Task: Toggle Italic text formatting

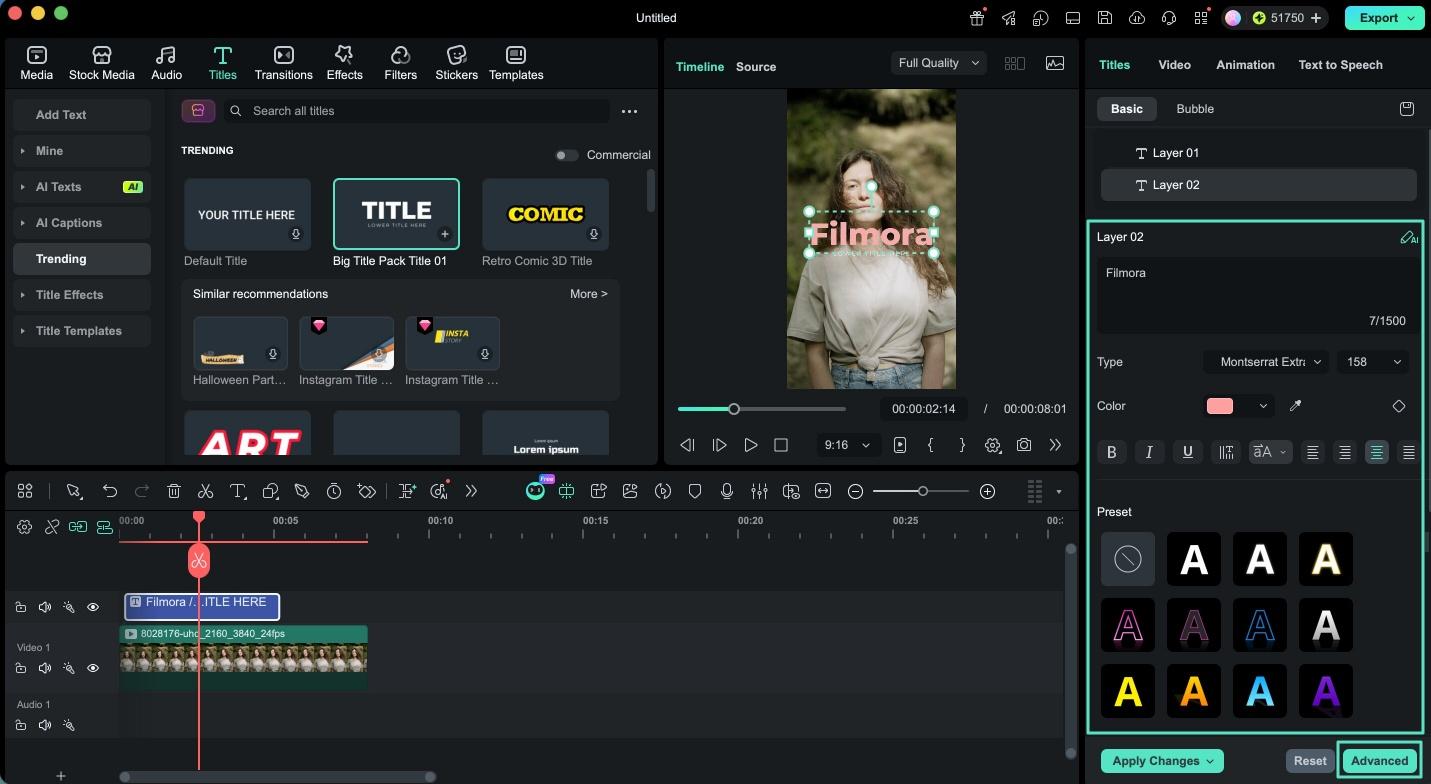Action: point(1149,452)
